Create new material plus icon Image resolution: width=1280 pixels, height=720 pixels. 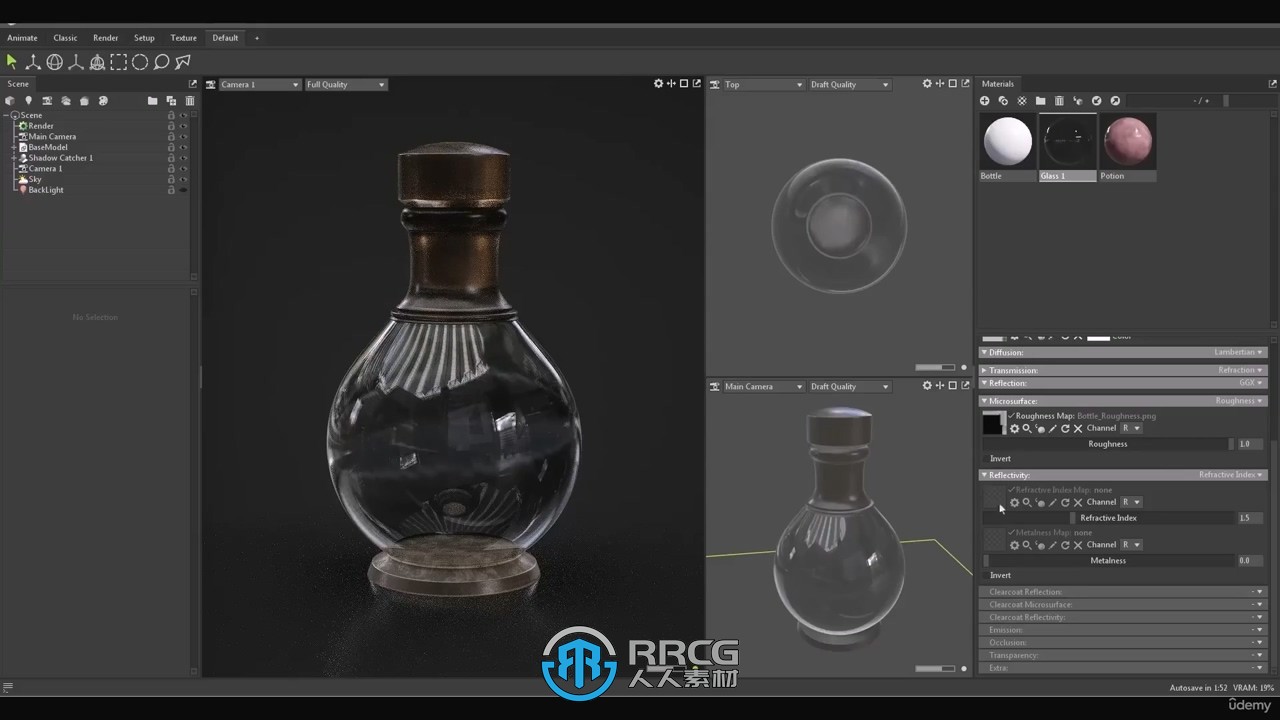(984, 101)
